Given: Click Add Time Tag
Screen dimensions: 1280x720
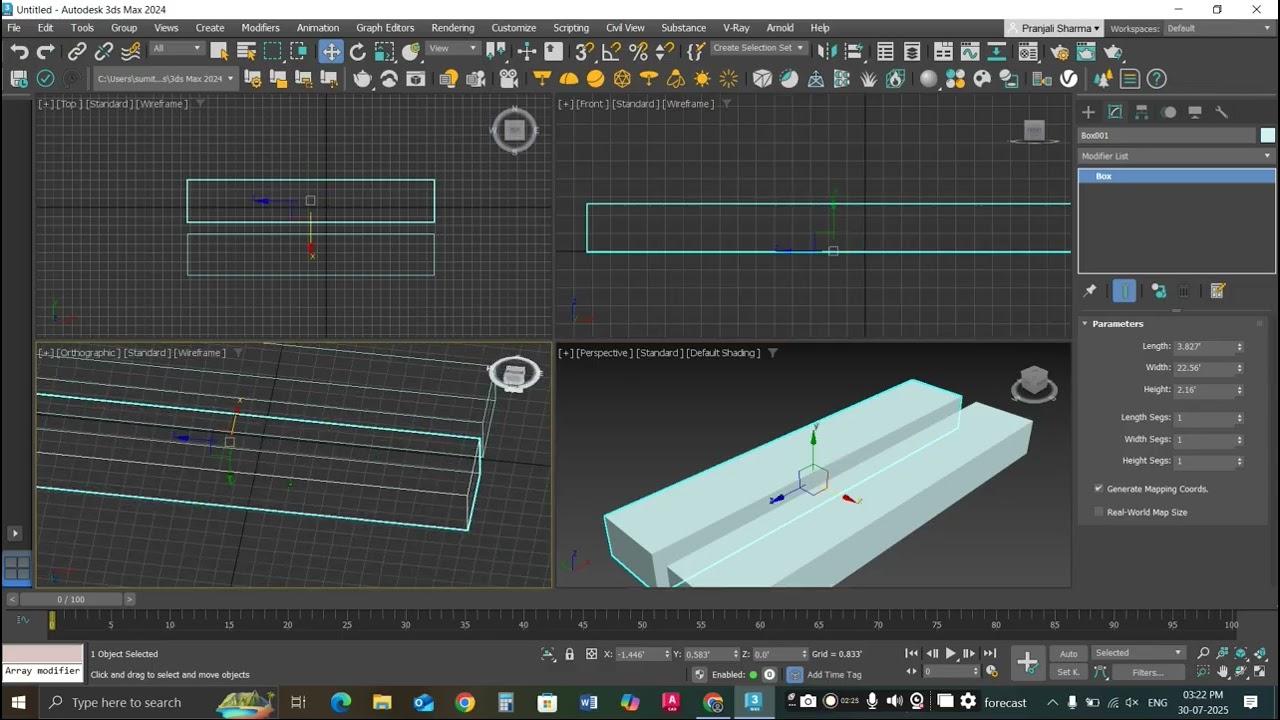Looking at the screenshot, I should [x=834, y=675].
